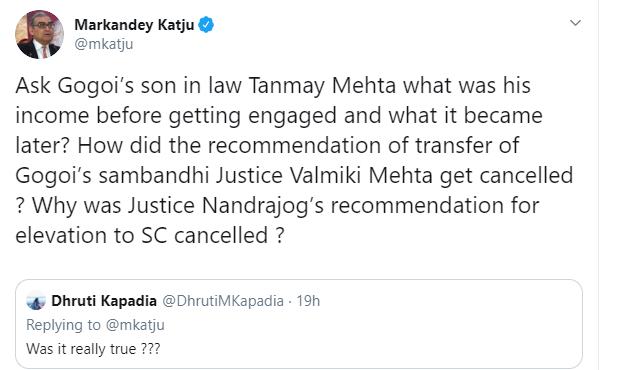Open the @DhrutiMKapadia handle
618x370 pixels.
pyautogui.click(x=223, y=301)
